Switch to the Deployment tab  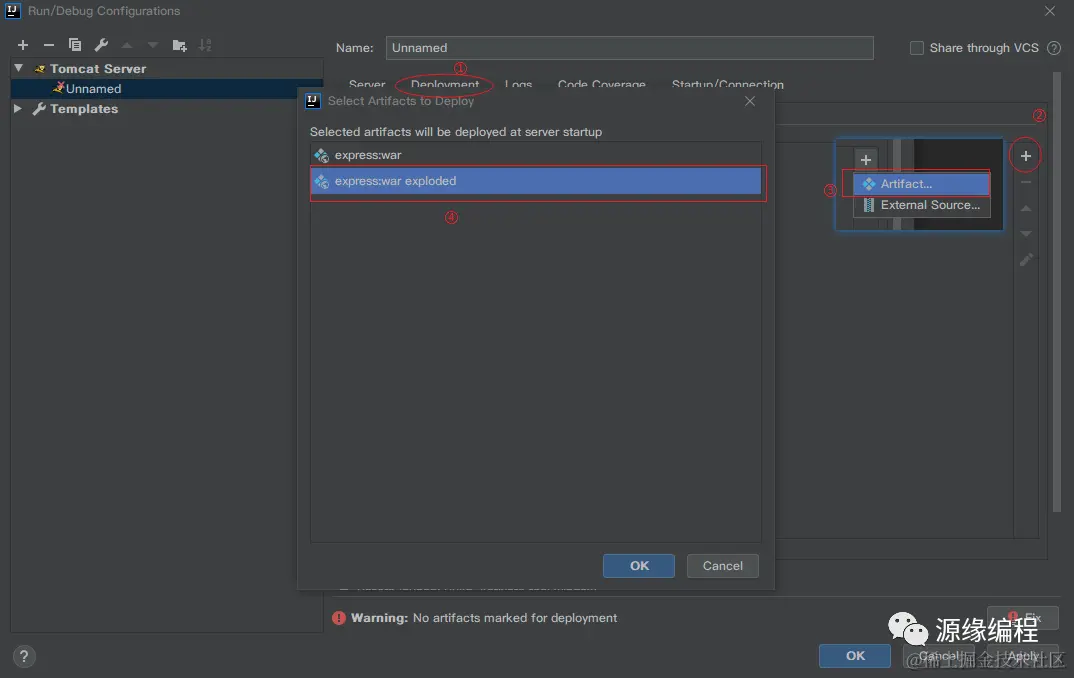[x=445, y=84]
